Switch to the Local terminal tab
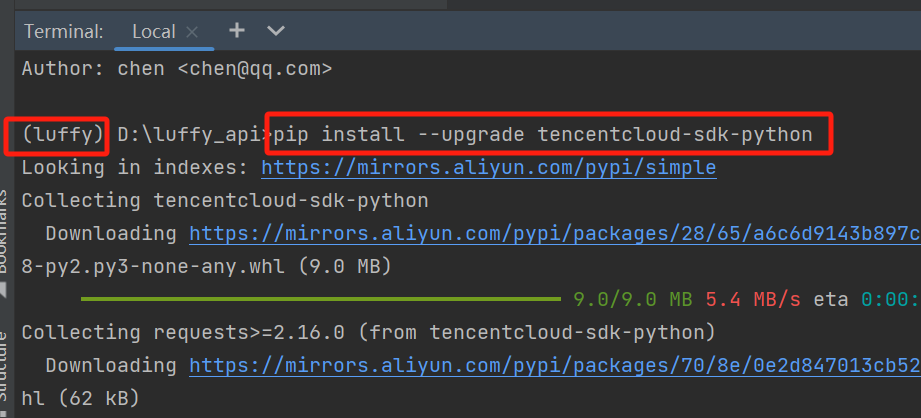This screenshot has width=921, height=418. click(x=154, y=32)
